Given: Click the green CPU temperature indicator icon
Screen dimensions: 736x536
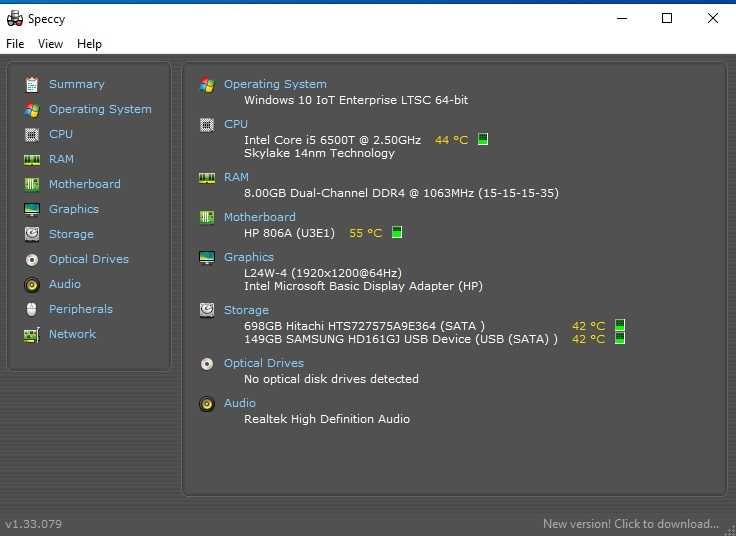Looking at the screenshot, I should click(483, 139).
